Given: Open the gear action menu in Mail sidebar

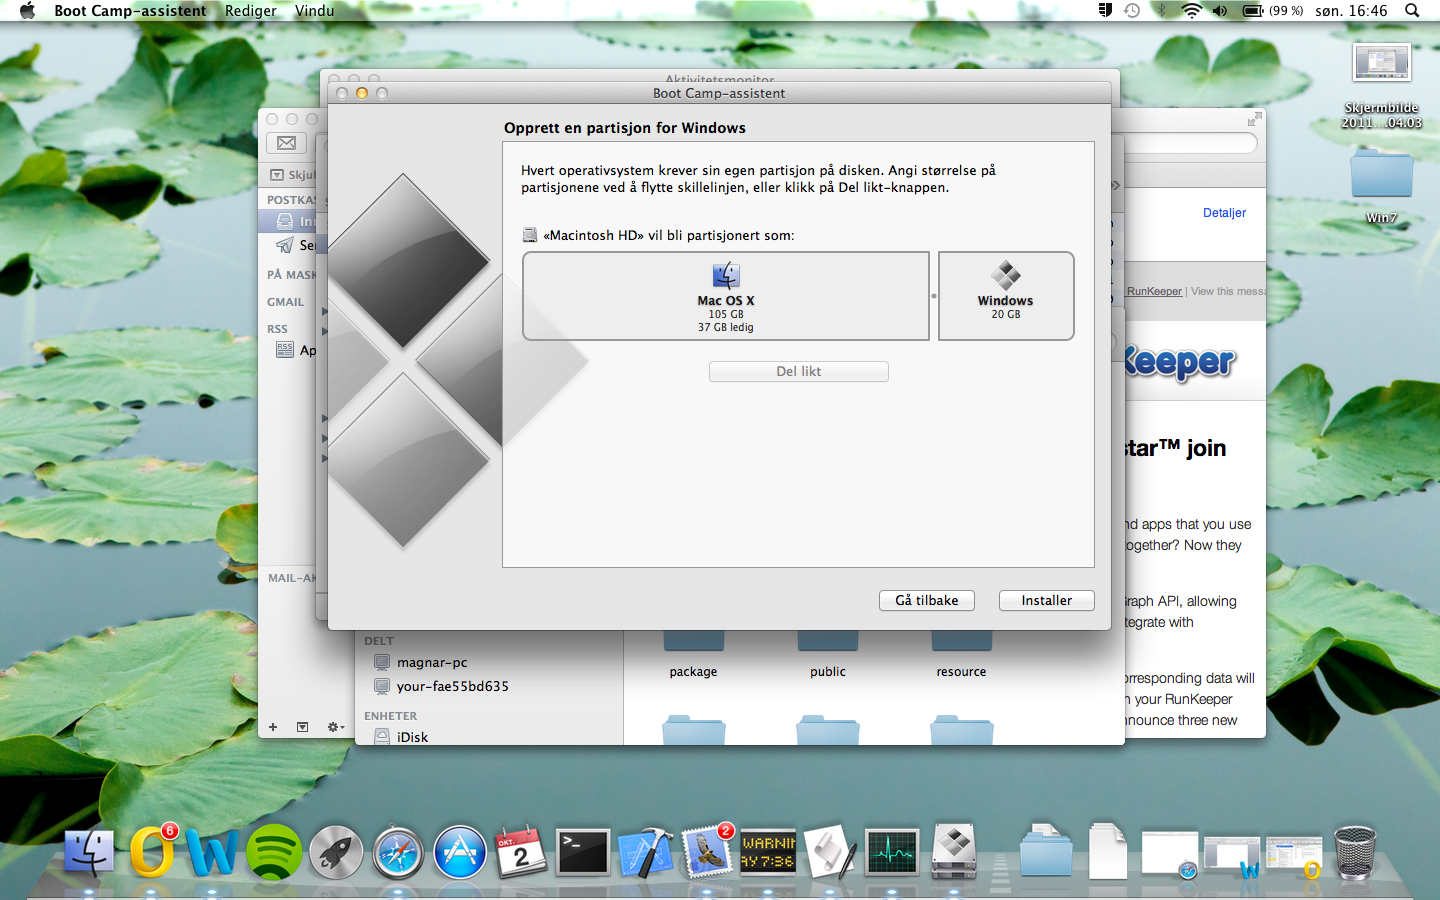Looking at the screenshot, I should [336, 727].
